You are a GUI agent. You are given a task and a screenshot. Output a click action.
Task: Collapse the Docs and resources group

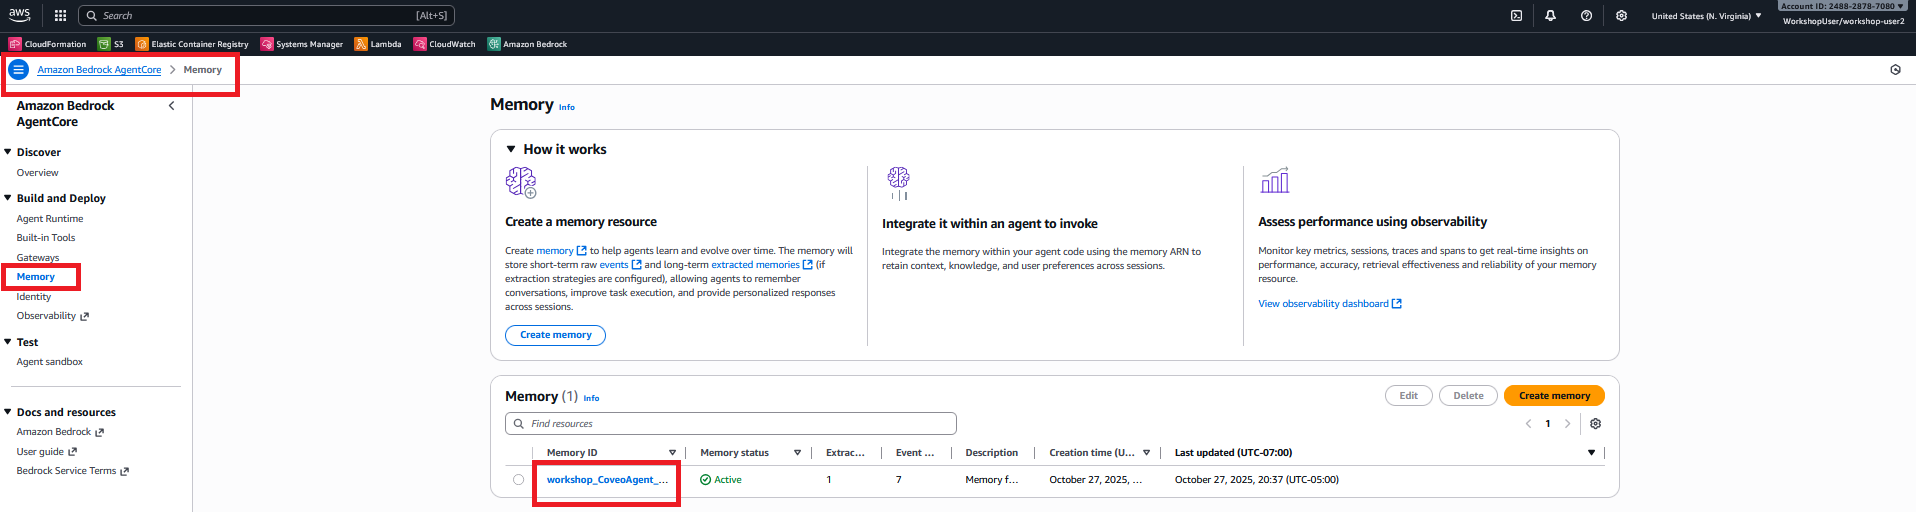[x=8, y=412]
